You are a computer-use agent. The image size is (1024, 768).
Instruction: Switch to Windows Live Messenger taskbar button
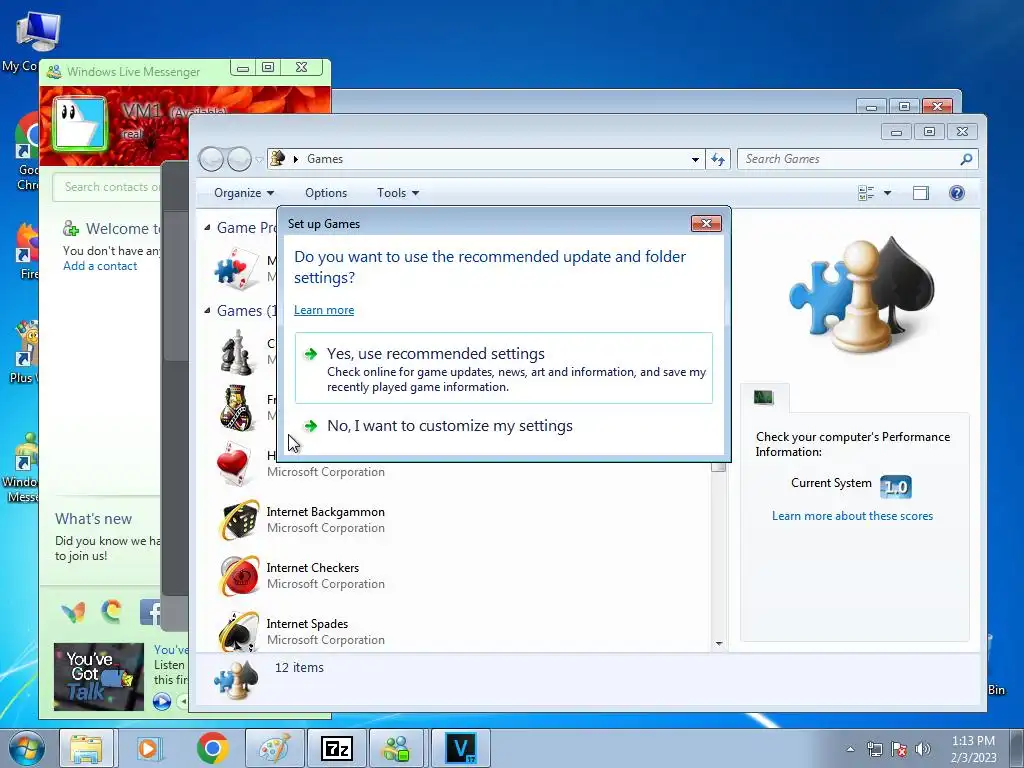click(397, 748)
